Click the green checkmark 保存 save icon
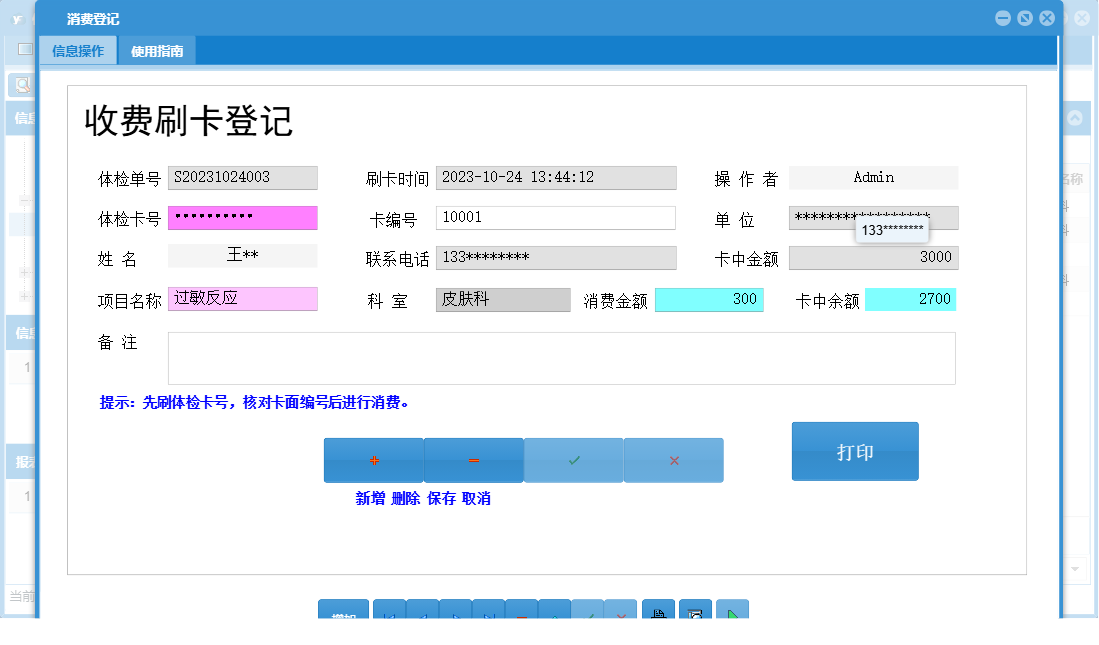Screen dimensions: 1099x645 573,460
